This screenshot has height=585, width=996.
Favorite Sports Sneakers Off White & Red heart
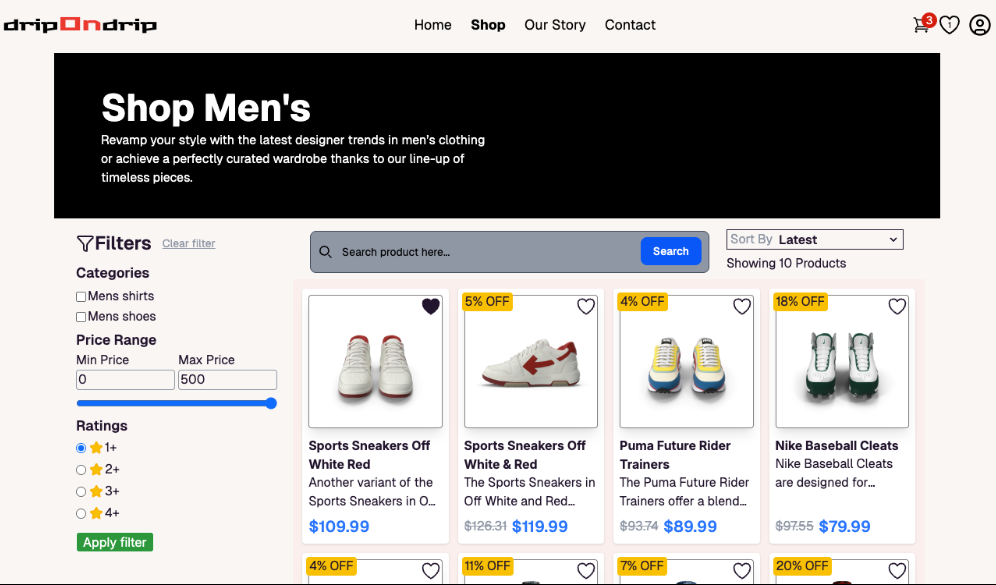[586, 306]
